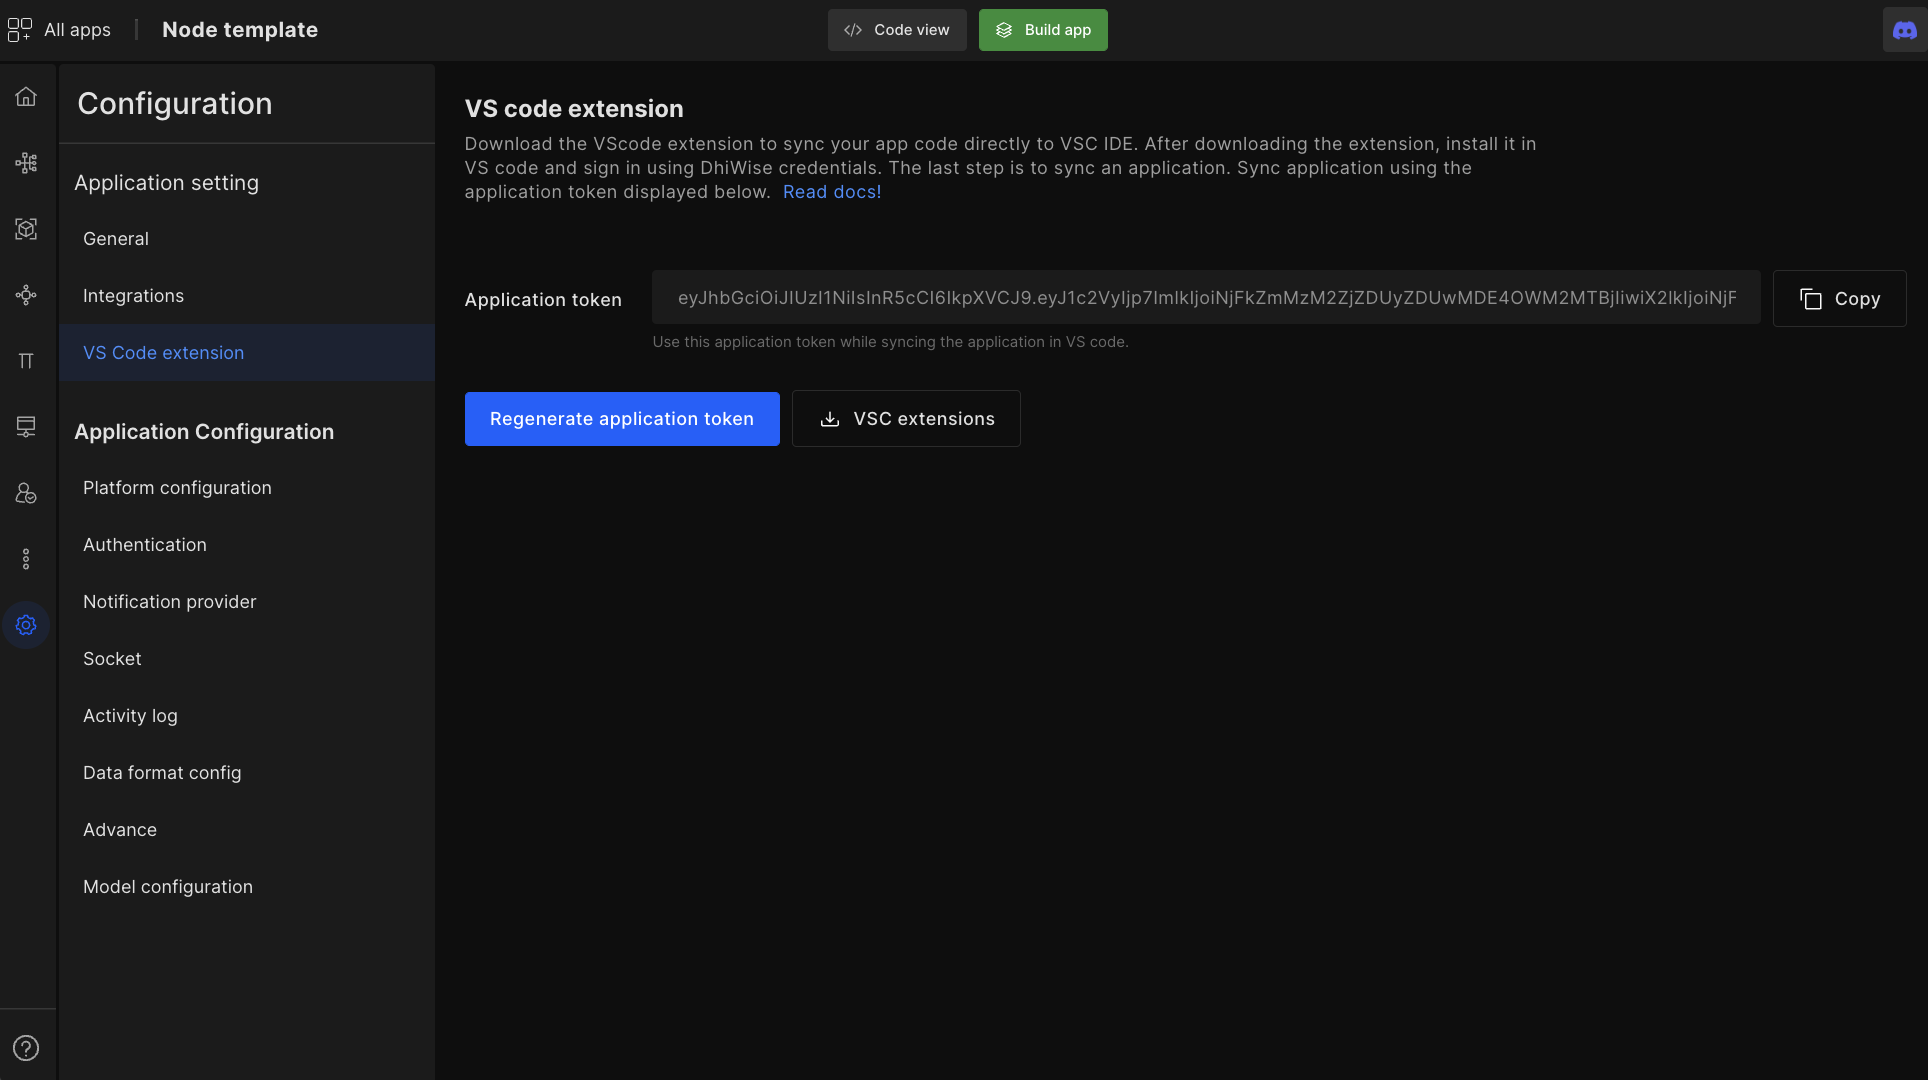The width and height of the screenshot is (1928, 1080).
Task: Open Notification provider settings
Action: (247, 602)
